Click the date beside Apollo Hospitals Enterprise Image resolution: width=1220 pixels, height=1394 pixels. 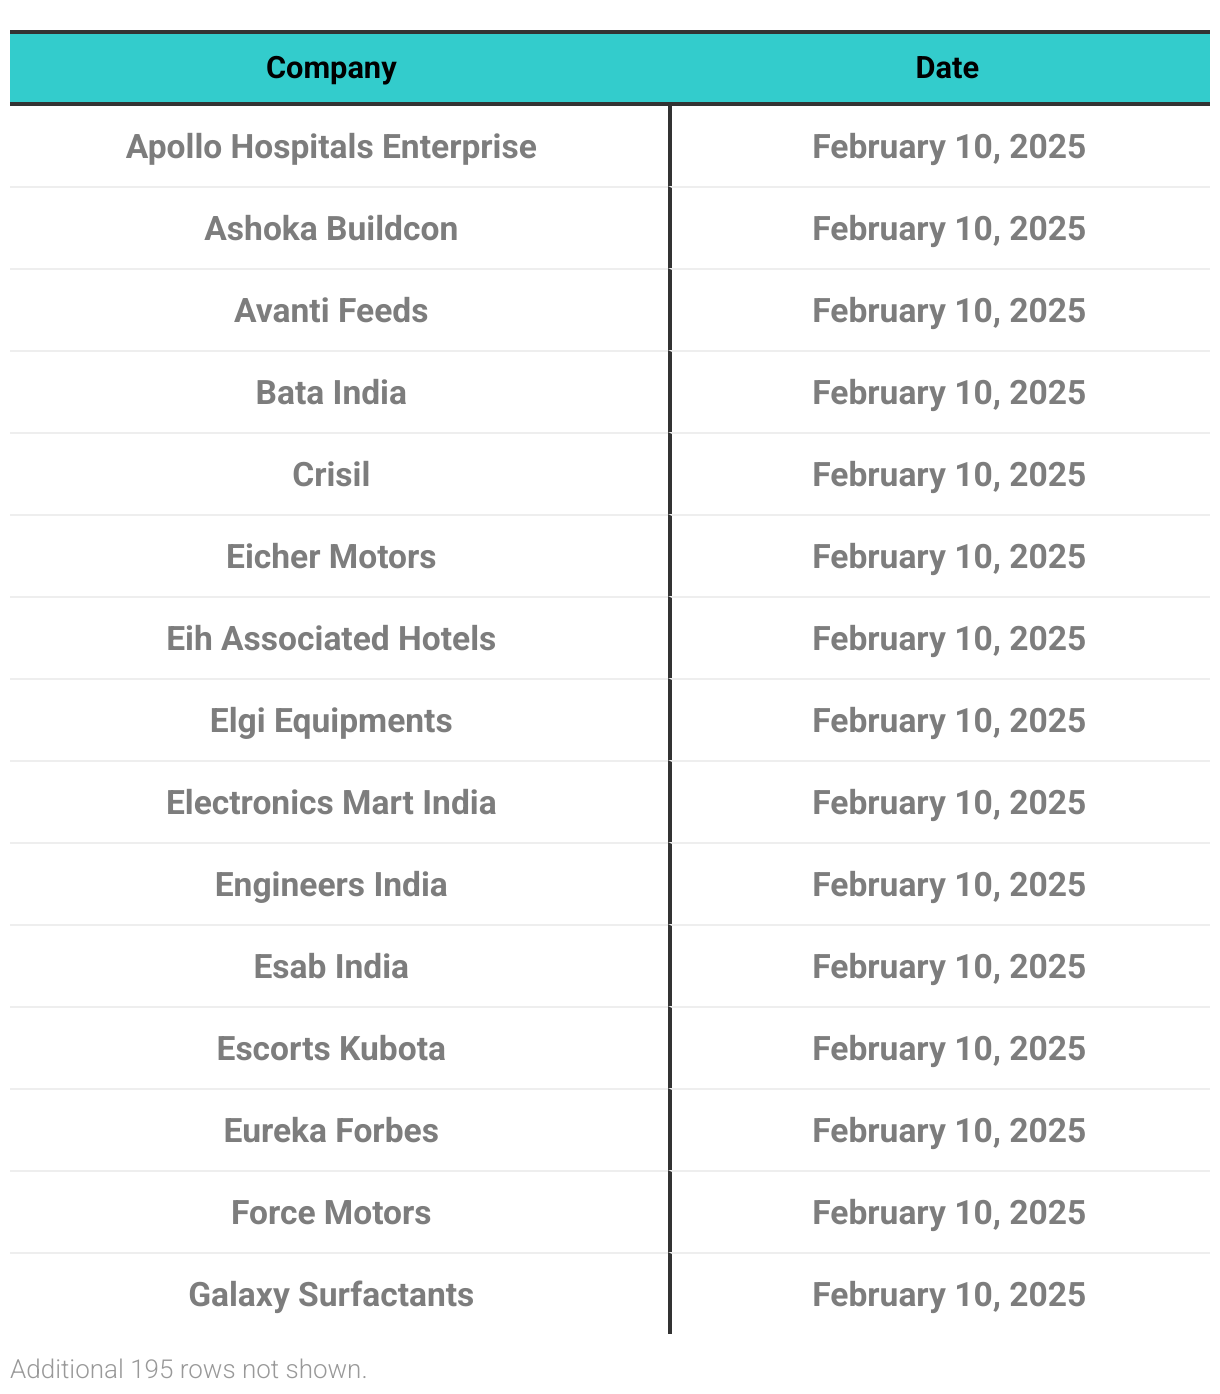pyautogui.click(x=948, y=147)
